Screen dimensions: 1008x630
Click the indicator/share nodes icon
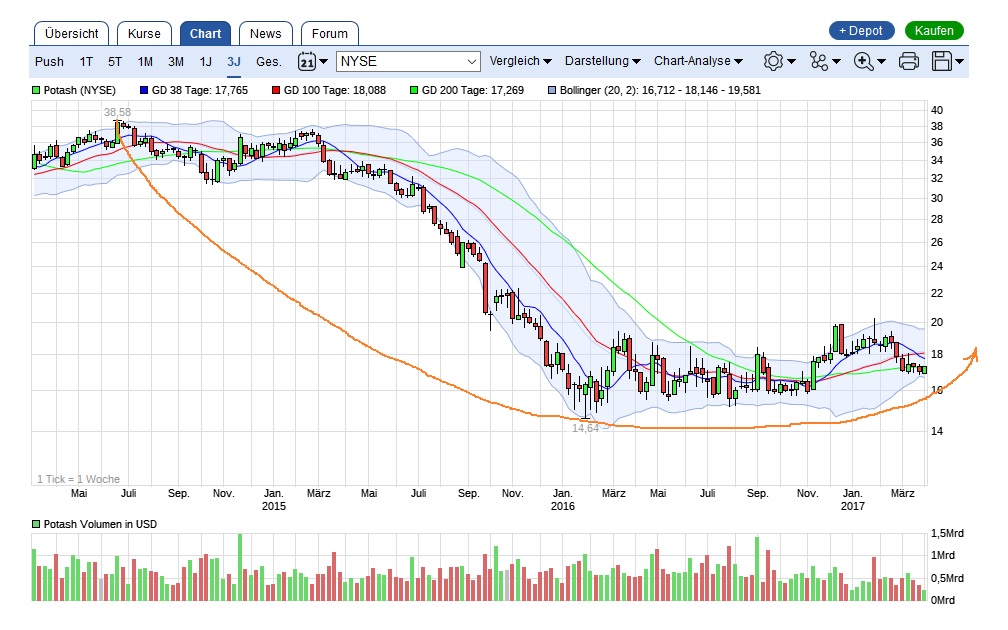[818, 61]
